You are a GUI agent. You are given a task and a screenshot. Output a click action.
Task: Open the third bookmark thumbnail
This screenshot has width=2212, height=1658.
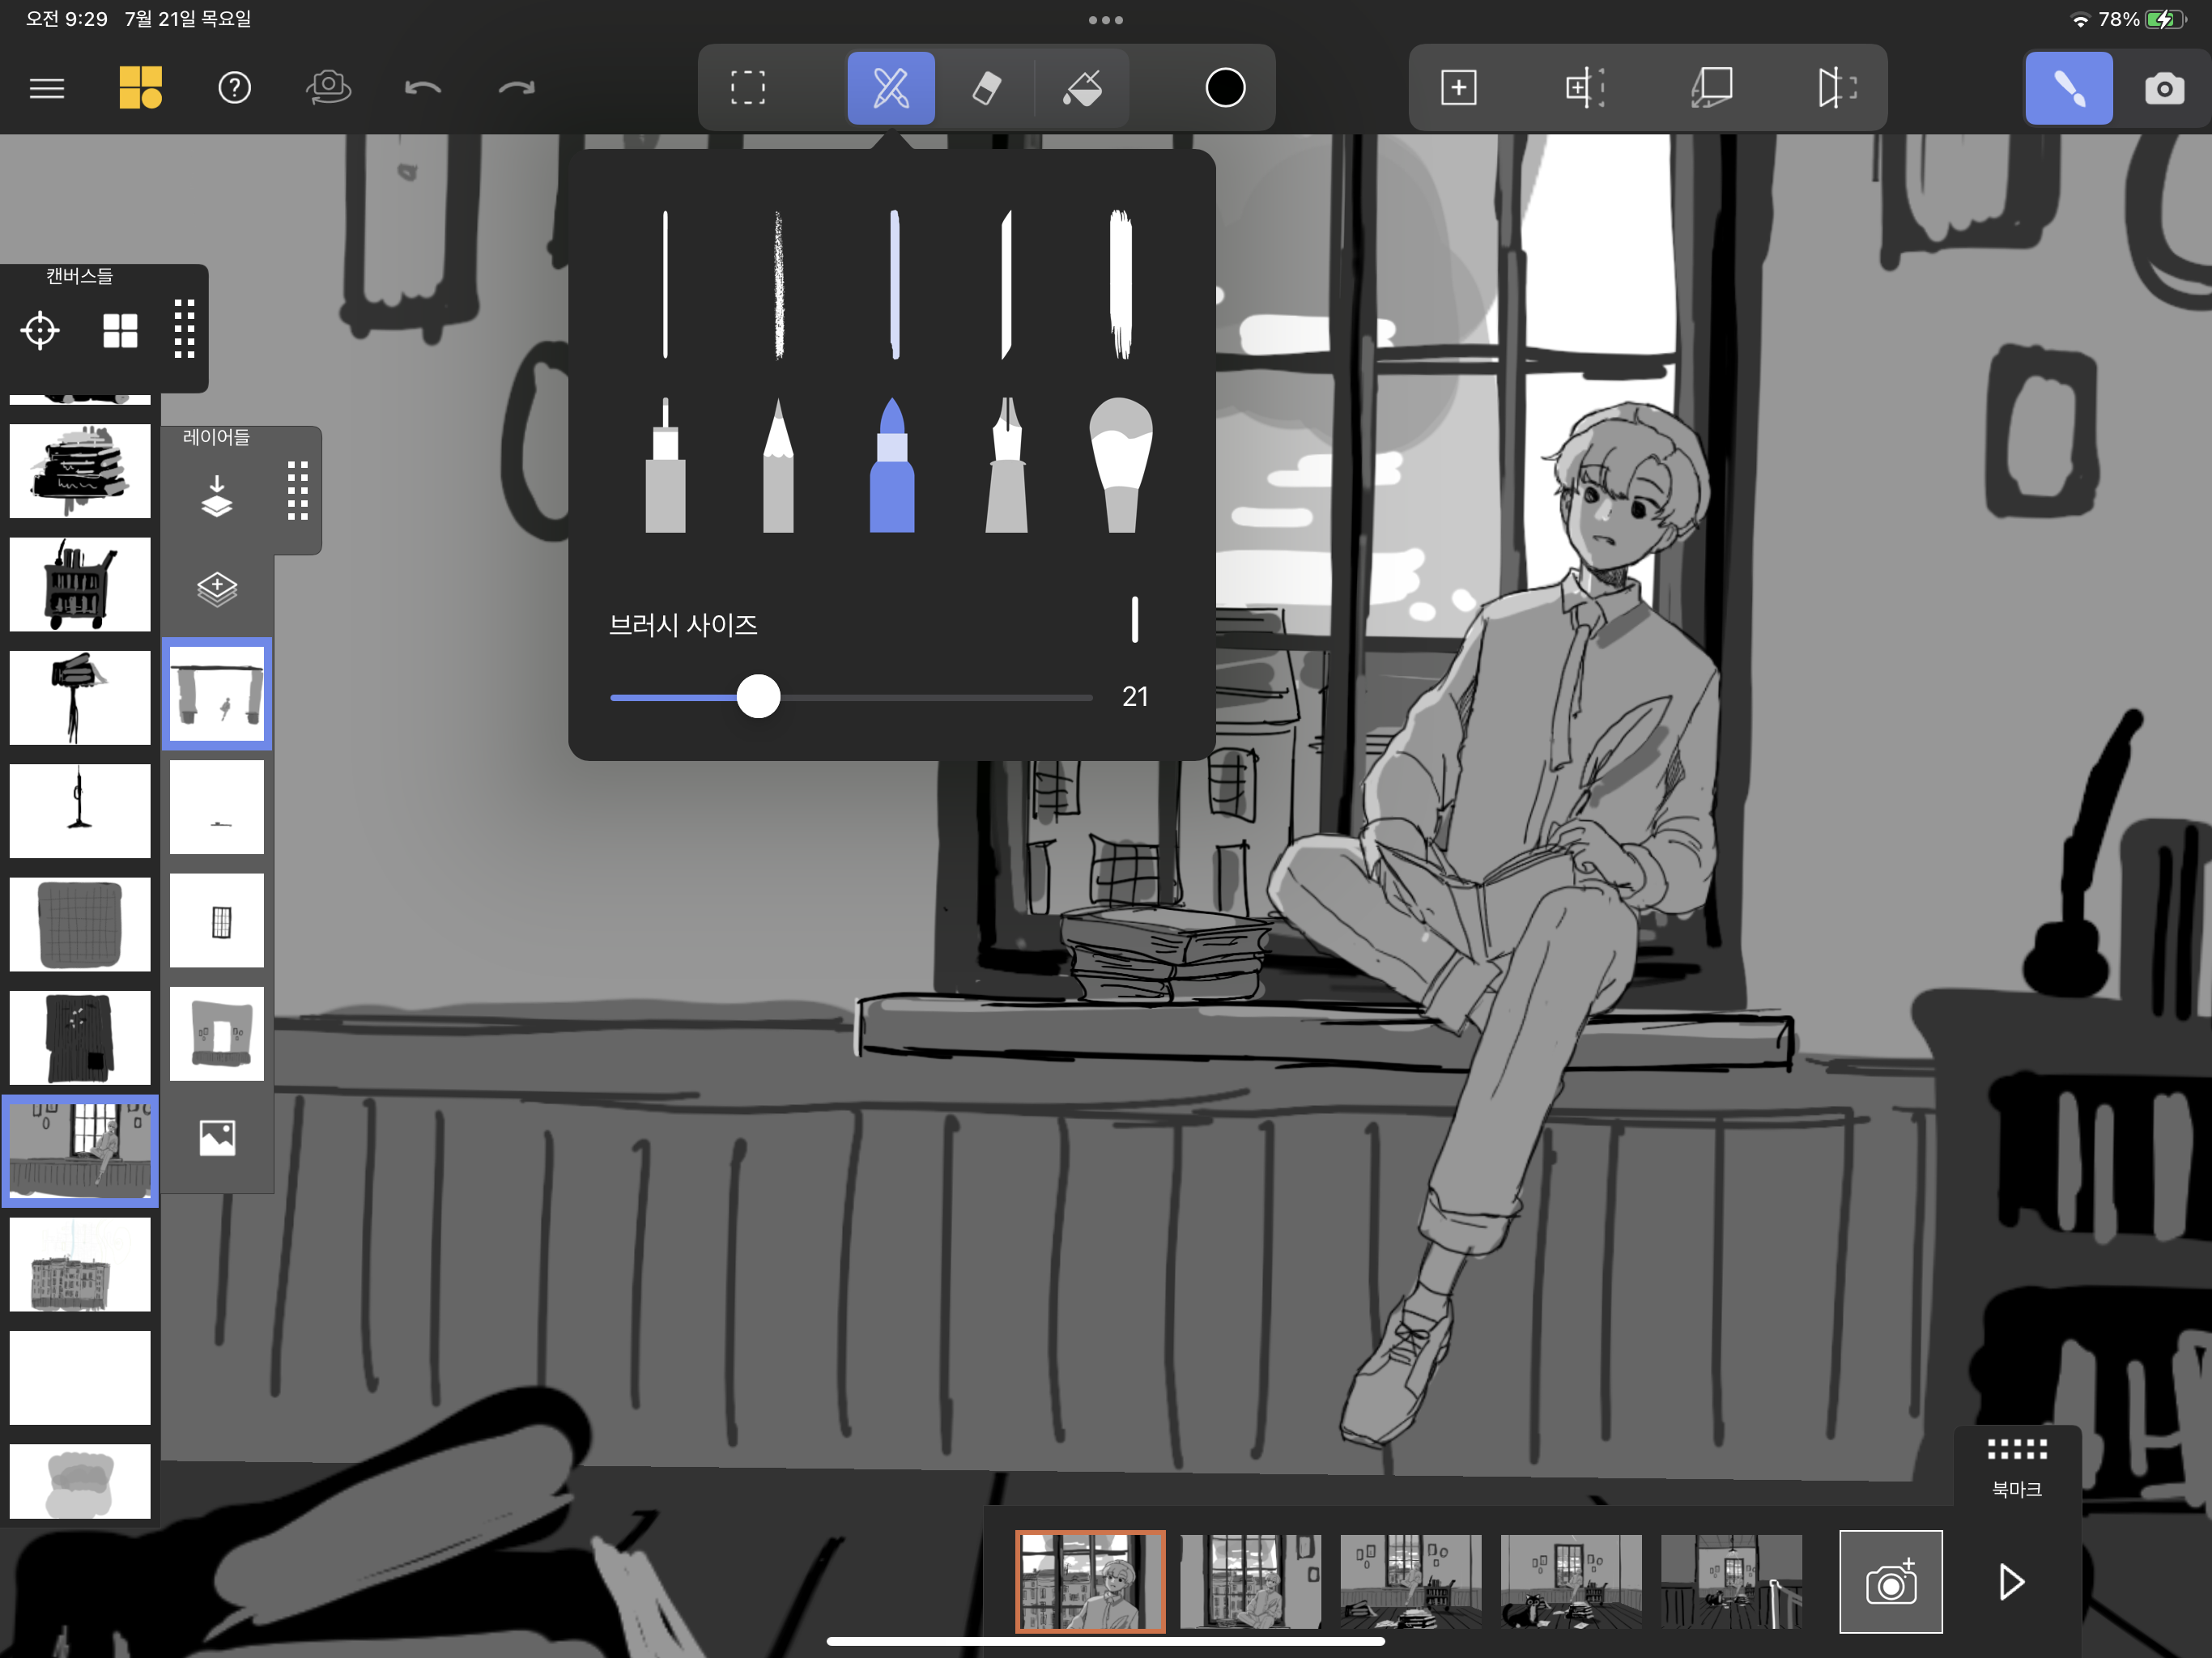pyautogui.click(x=1410, y=1582)
